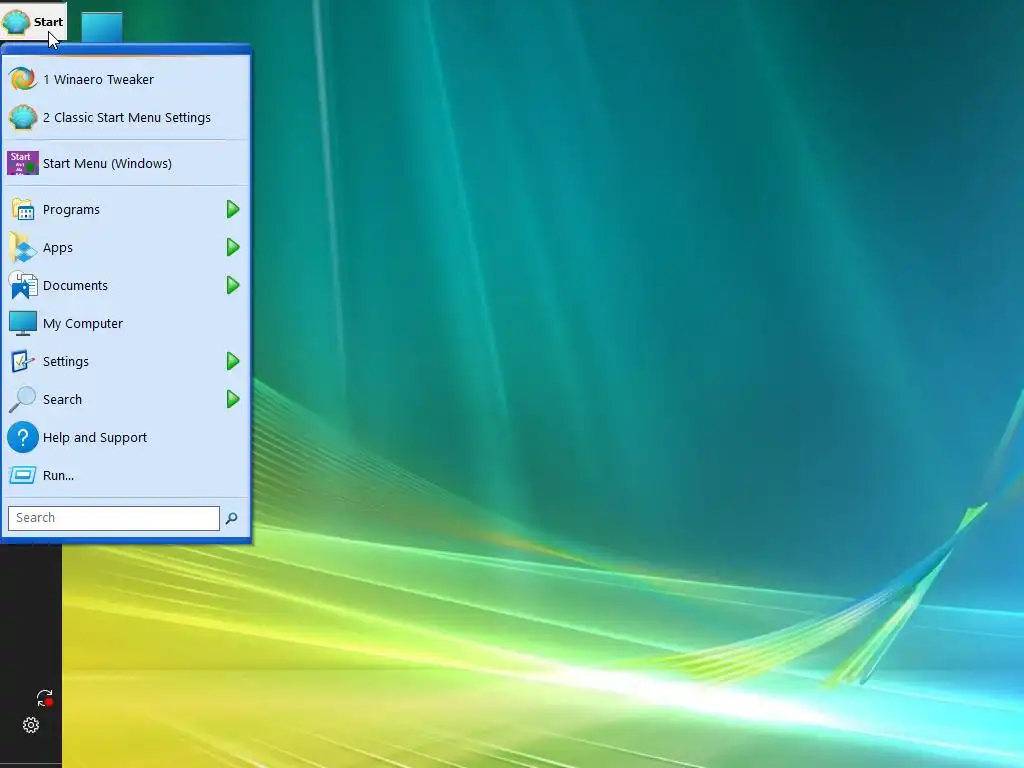Open My Computer
This screenshot has width=1024, height=768.
[x=126, y=323]
